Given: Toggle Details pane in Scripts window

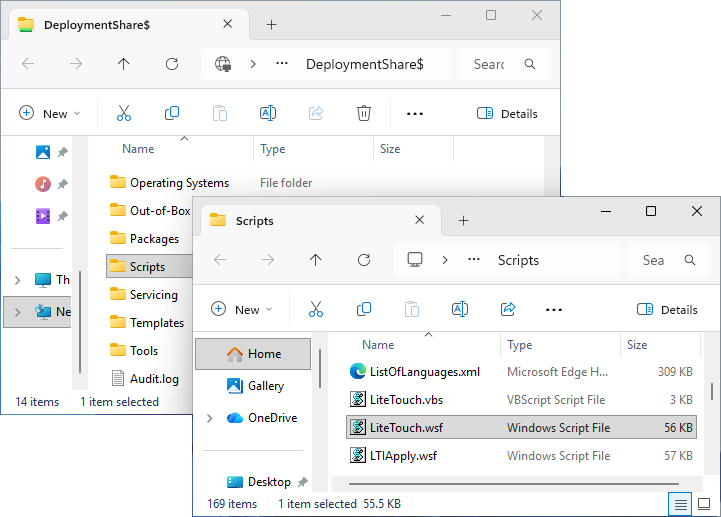Looking at the screenshot, I should click(667, 310).
